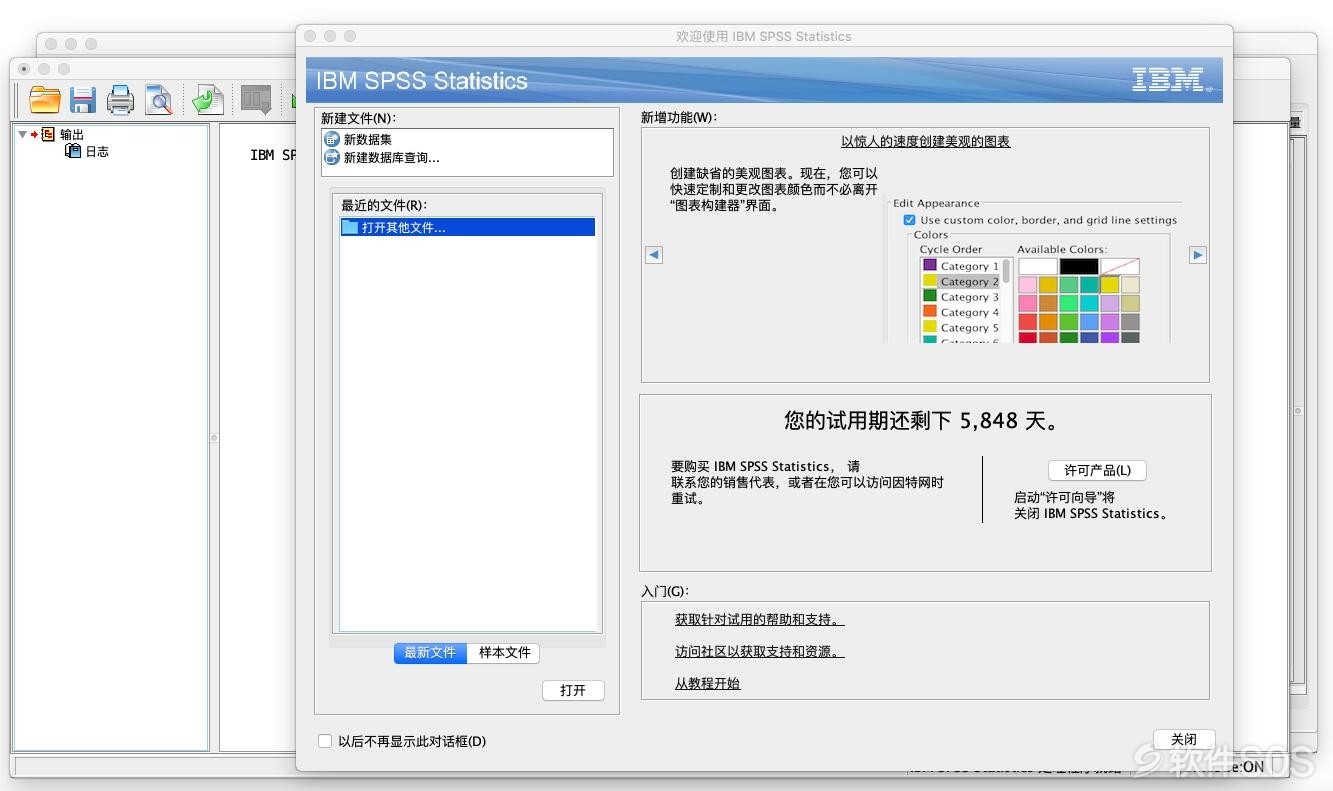The height and width of the screenshot is (791, 1333).
Task: Select Category 1 in Cycle Order list
Action: point(961,266)
